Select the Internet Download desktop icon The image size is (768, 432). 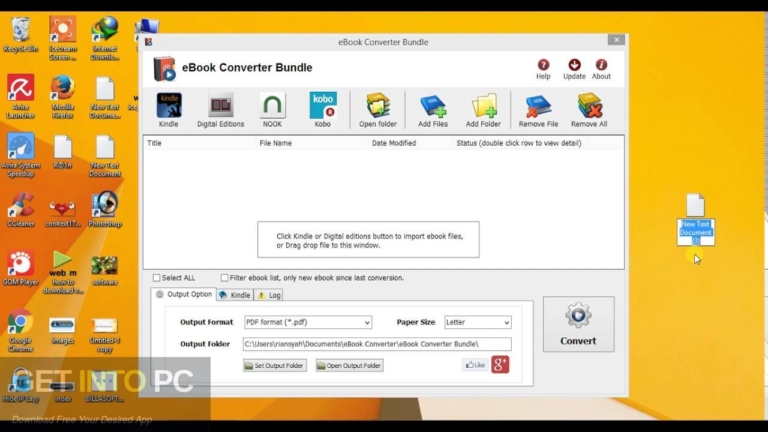[x=105, y=38]
